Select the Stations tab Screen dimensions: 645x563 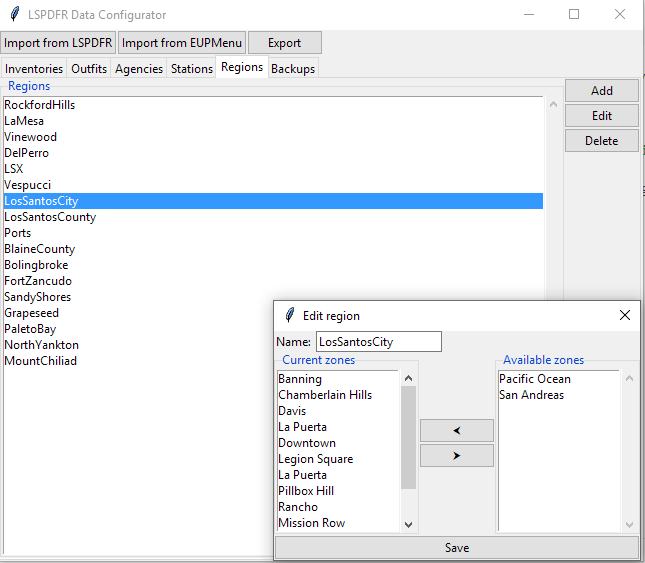192,69
